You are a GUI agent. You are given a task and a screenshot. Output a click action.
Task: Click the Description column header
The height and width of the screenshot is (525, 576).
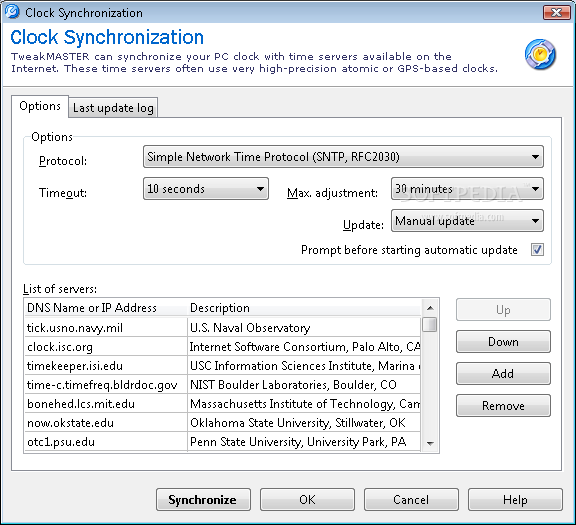click(x=304, y=308)
